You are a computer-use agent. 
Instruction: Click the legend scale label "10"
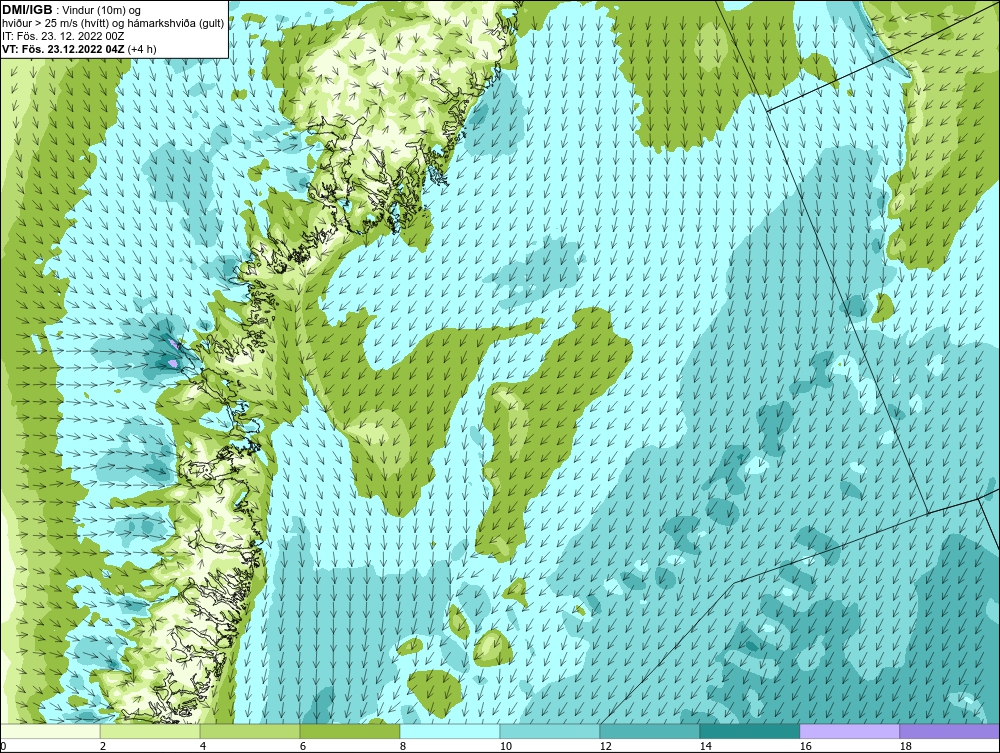pyautogui.click(x=505, y=746)
